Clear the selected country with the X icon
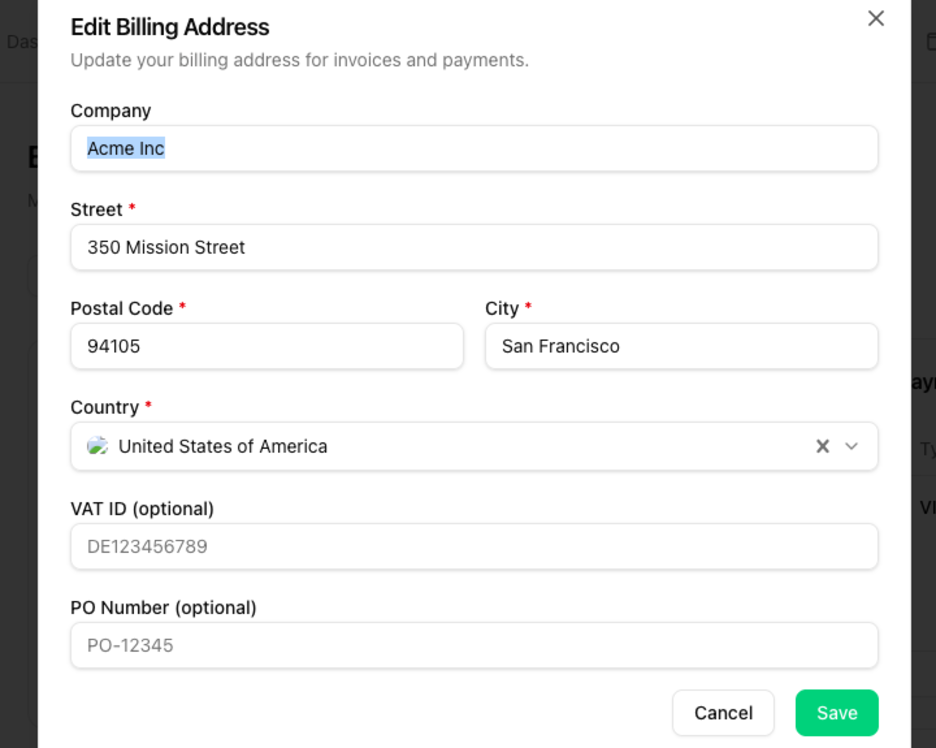The width and height of the screenshot is (936, 748). tap(822, 446)
